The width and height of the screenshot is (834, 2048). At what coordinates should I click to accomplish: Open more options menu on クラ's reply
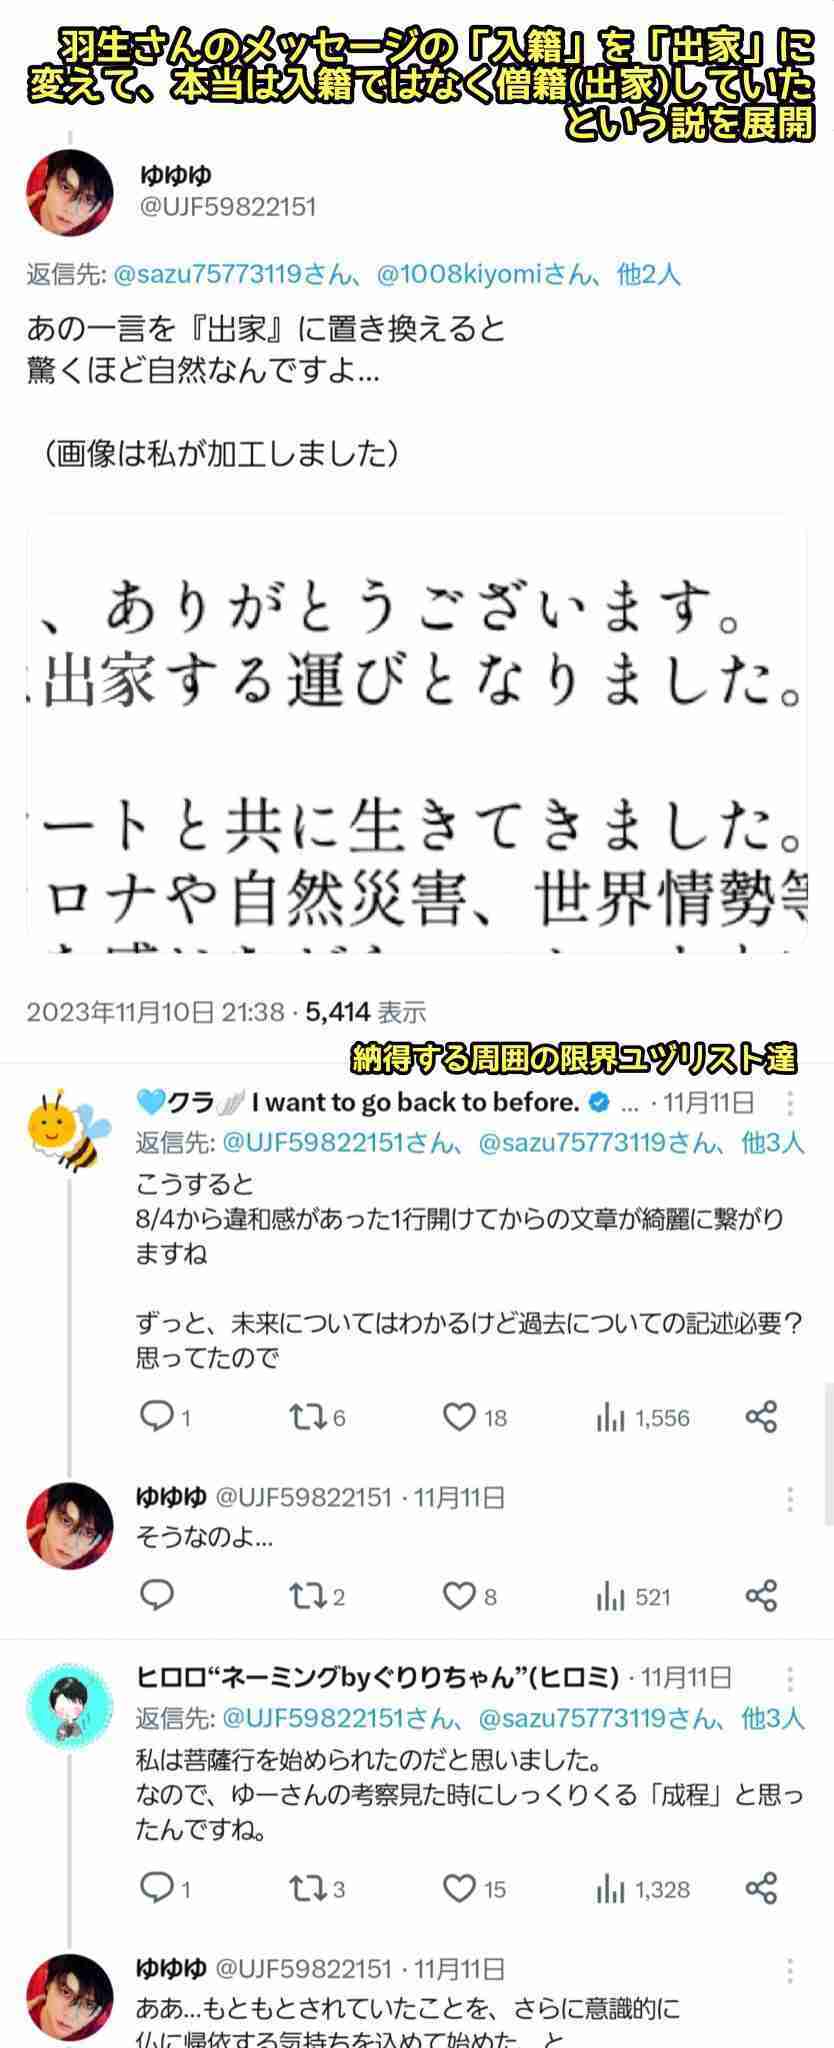tap(790, 1103)
